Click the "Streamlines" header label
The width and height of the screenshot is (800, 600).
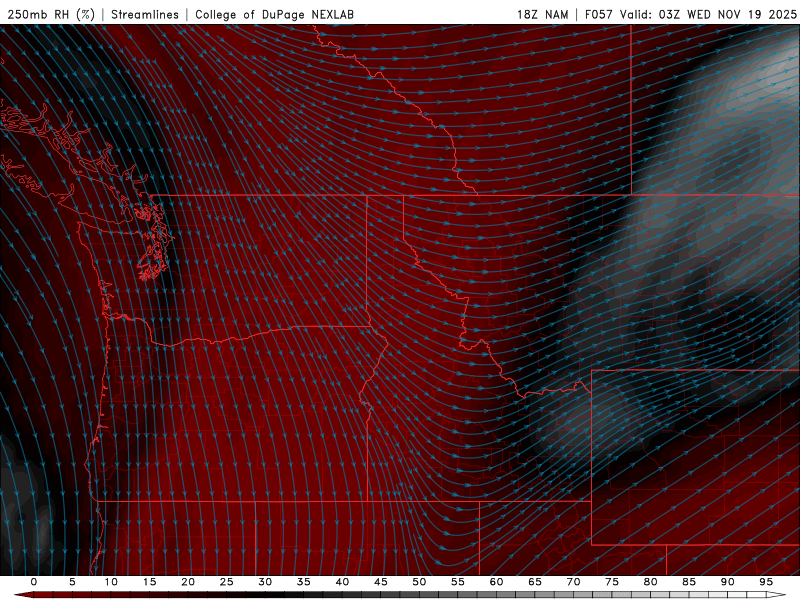145,14
